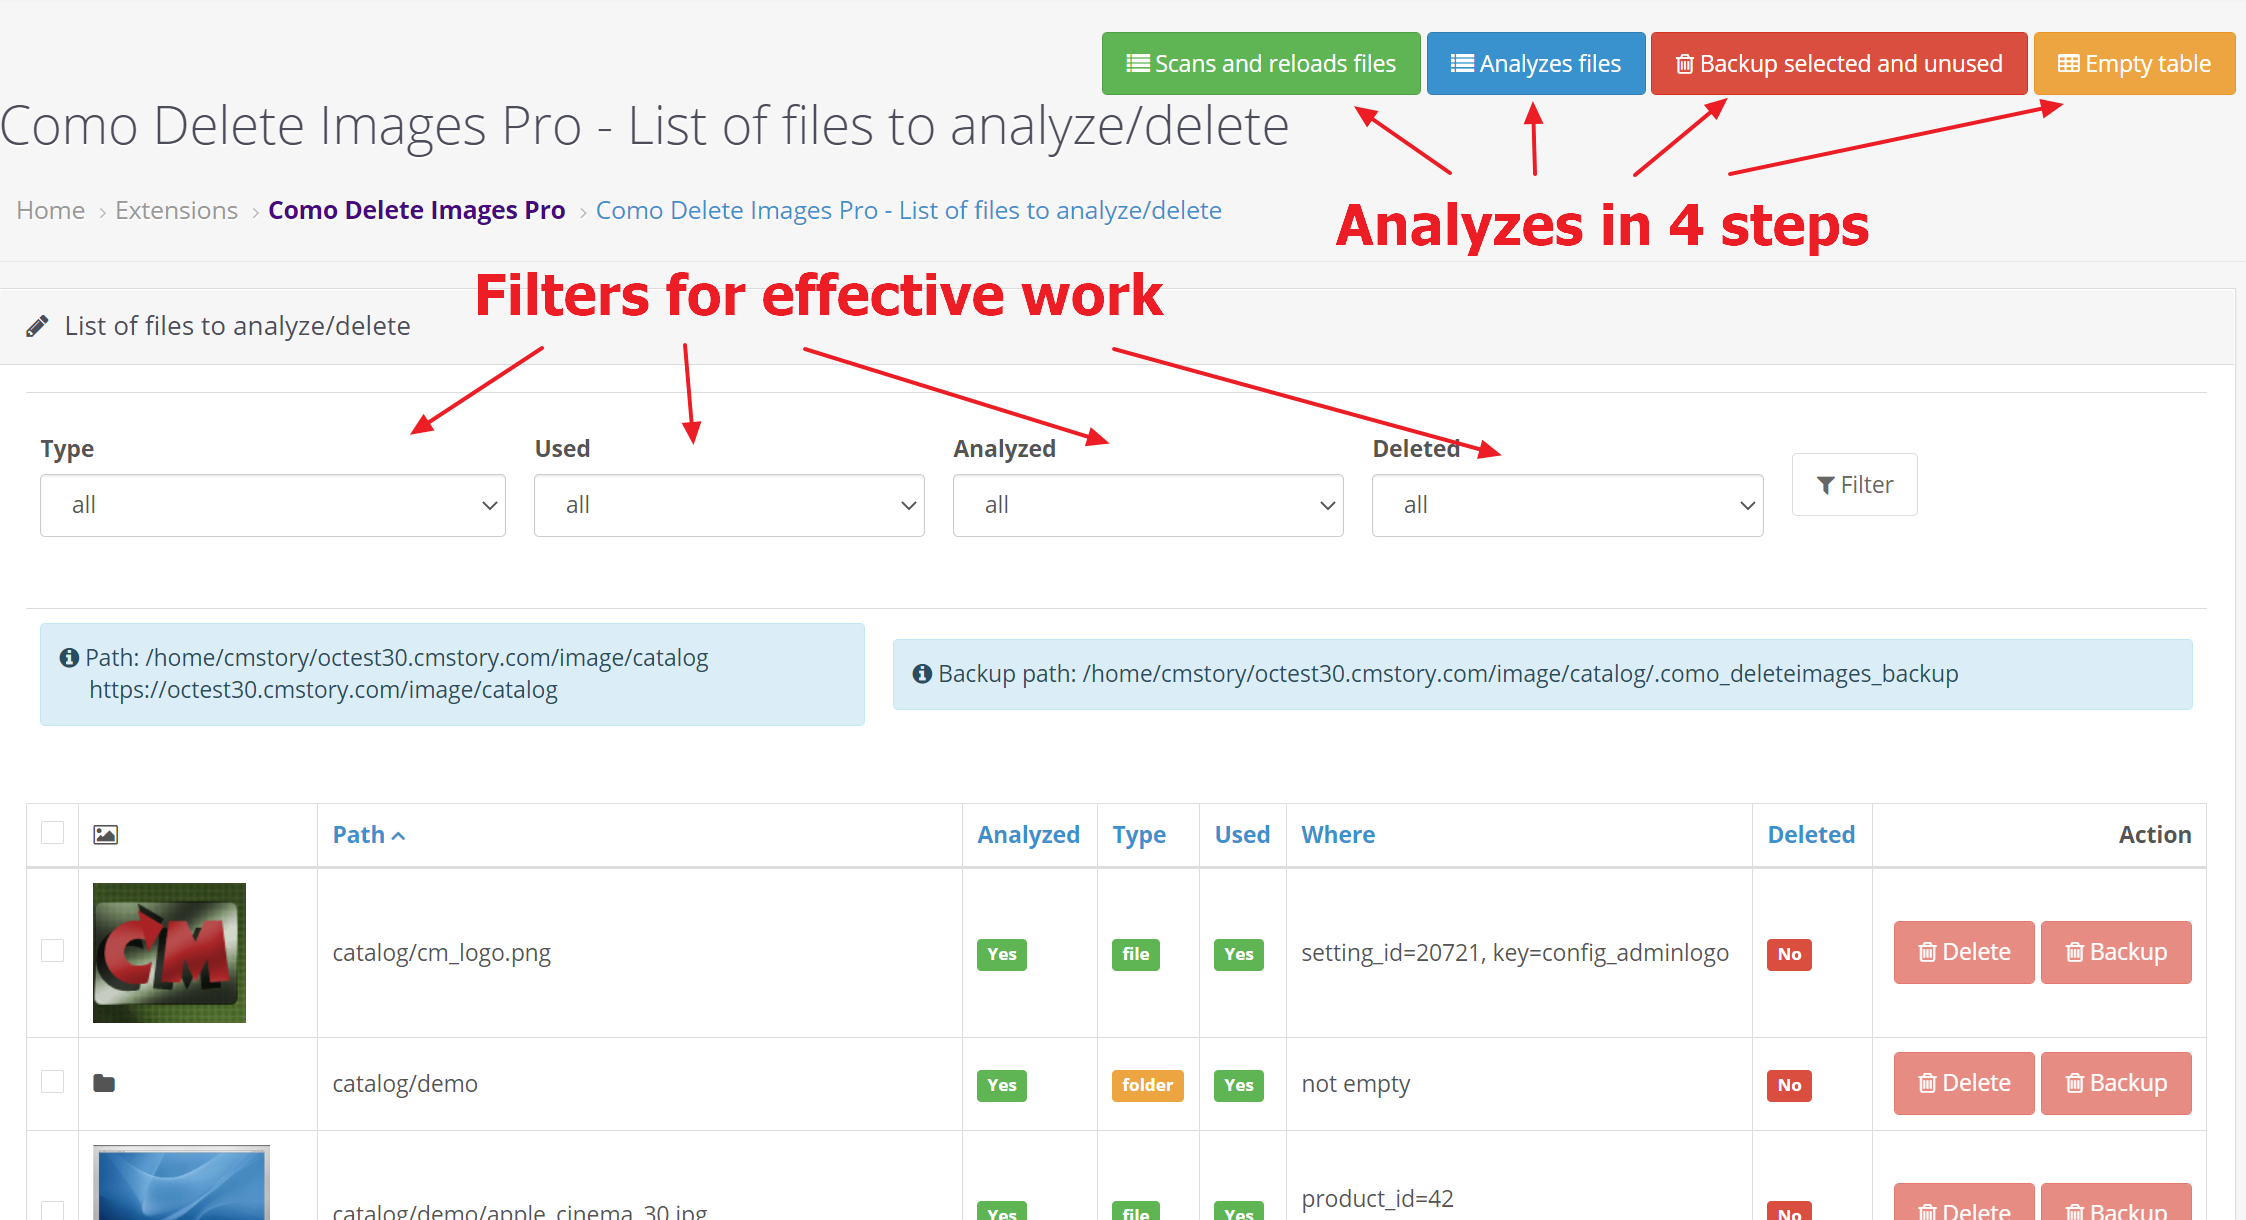
Task: Check the catalog/demo row checkbox
Action: 52,1082
